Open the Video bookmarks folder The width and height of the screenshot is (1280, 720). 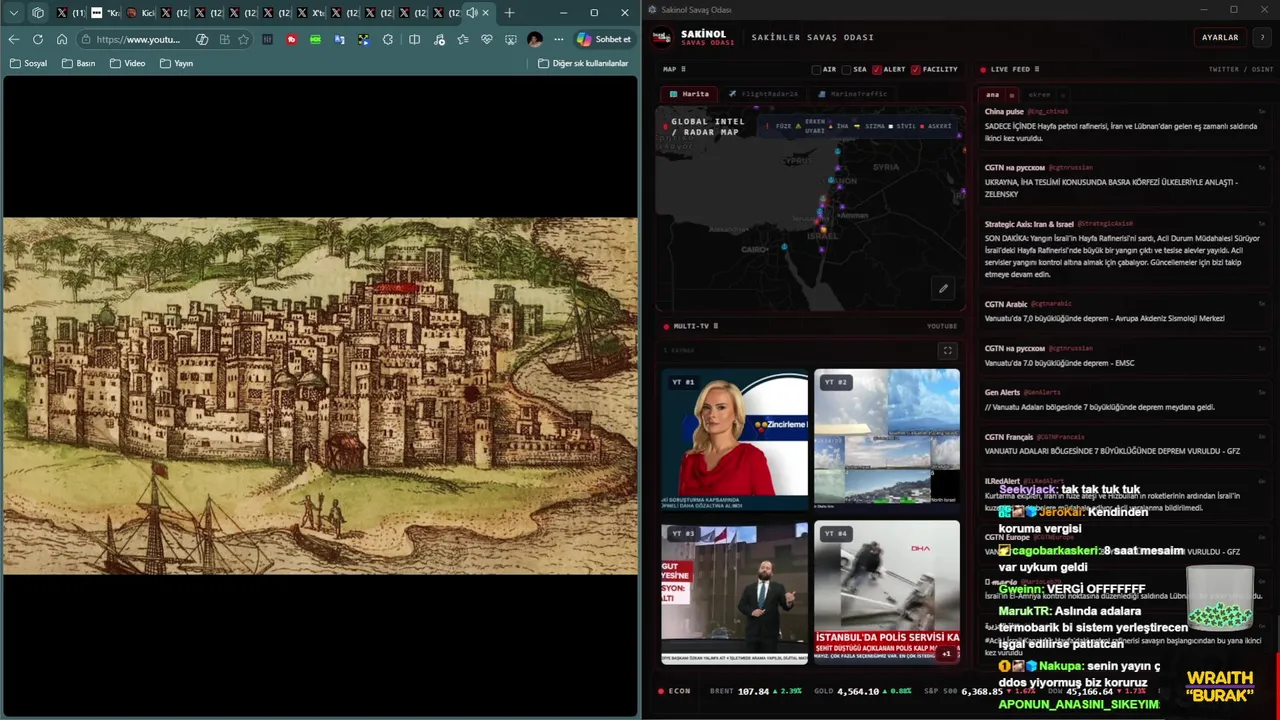(x=128, y=63)
